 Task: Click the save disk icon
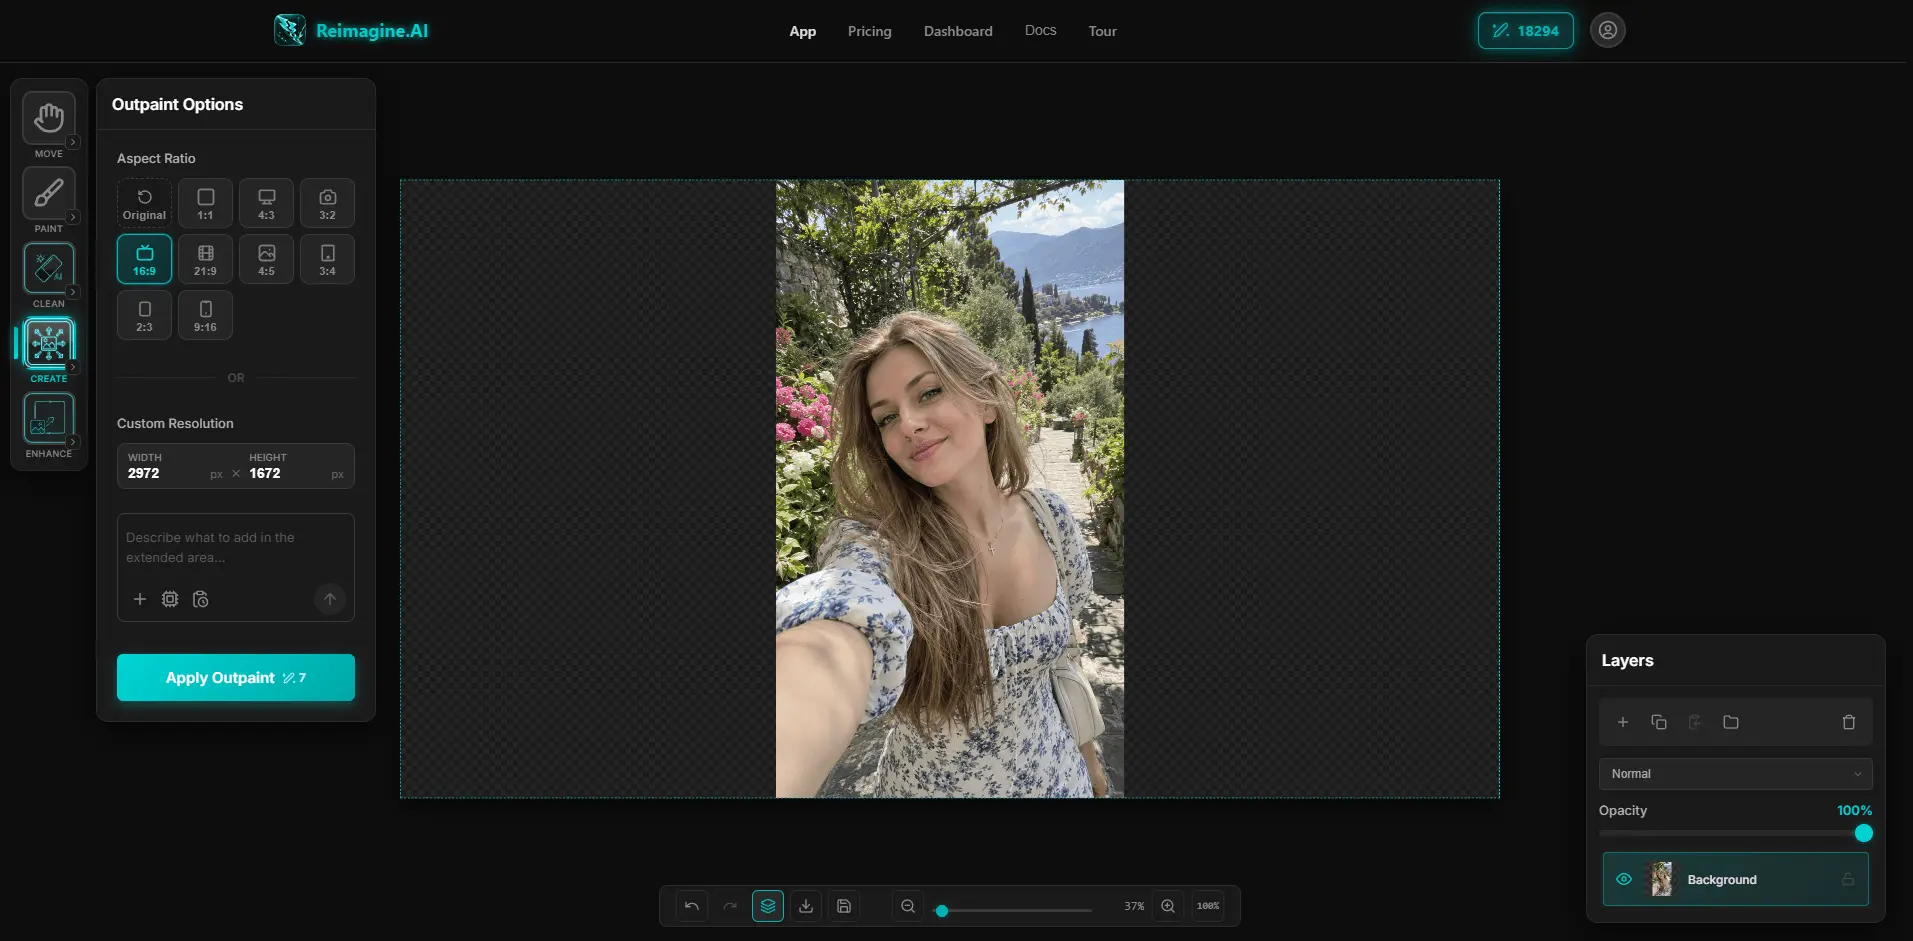(844, 906)
